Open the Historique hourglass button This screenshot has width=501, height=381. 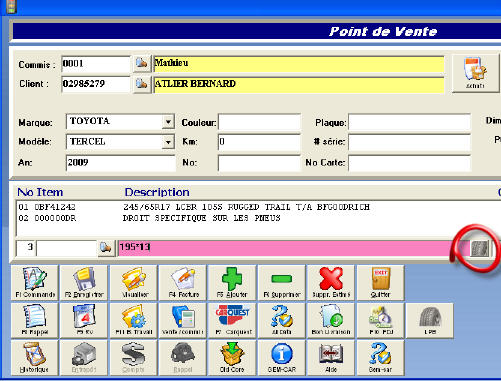pos(35,358)
